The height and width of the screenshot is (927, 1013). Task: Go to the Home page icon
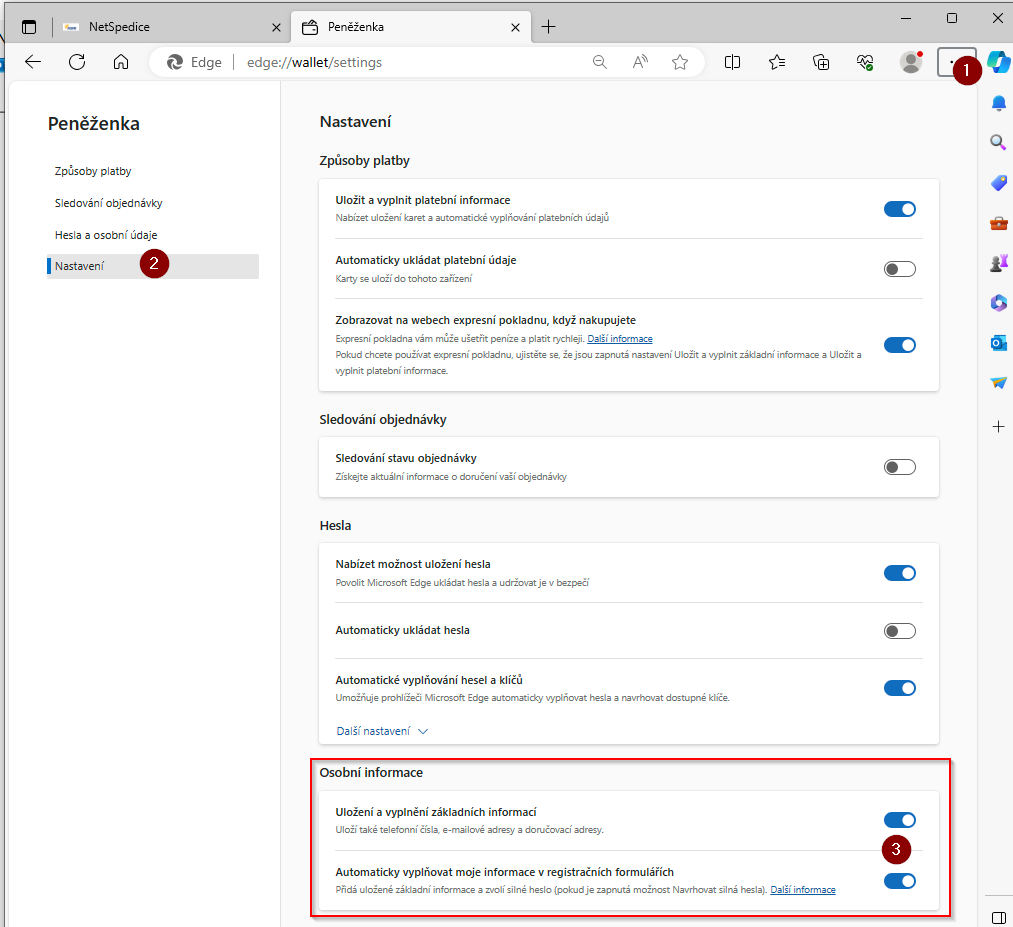[121, 62]
